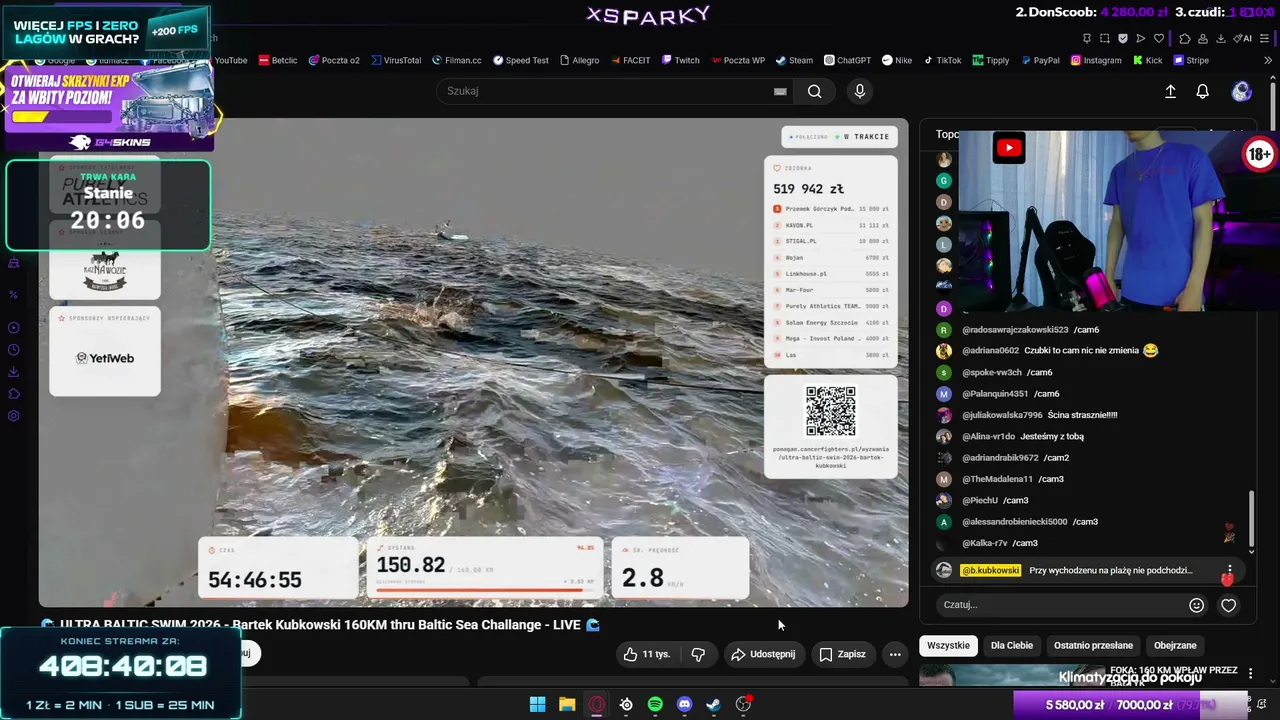Open the Nike bookmark
The width and height of the screenshot is (1280, 720).
(x=897, y=60)
